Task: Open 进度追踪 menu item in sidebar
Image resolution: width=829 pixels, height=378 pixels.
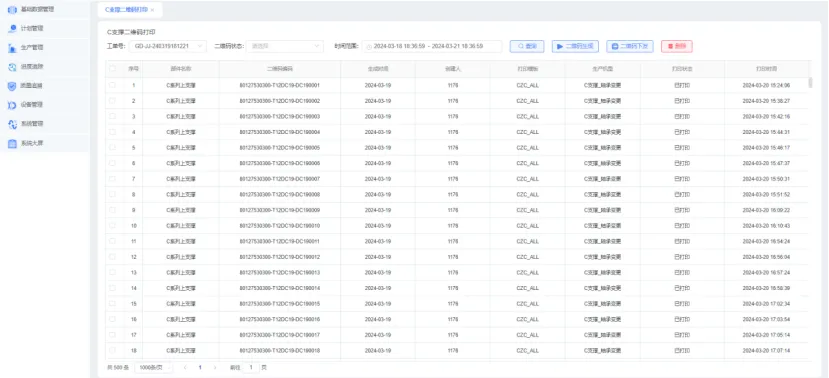Action: (x=32, y=67)
